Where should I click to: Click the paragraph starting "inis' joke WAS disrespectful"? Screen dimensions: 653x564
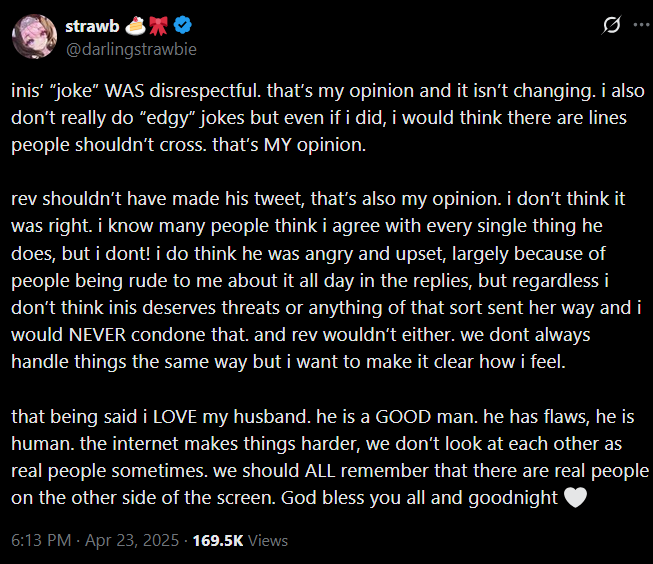pyautogui.click(x=328, y=118)
